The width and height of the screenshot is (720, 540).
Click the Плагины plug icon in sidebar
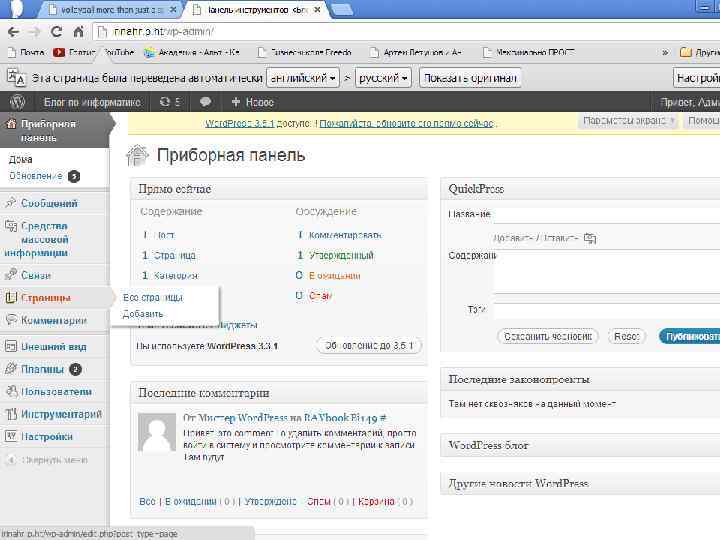coord(11,369)
